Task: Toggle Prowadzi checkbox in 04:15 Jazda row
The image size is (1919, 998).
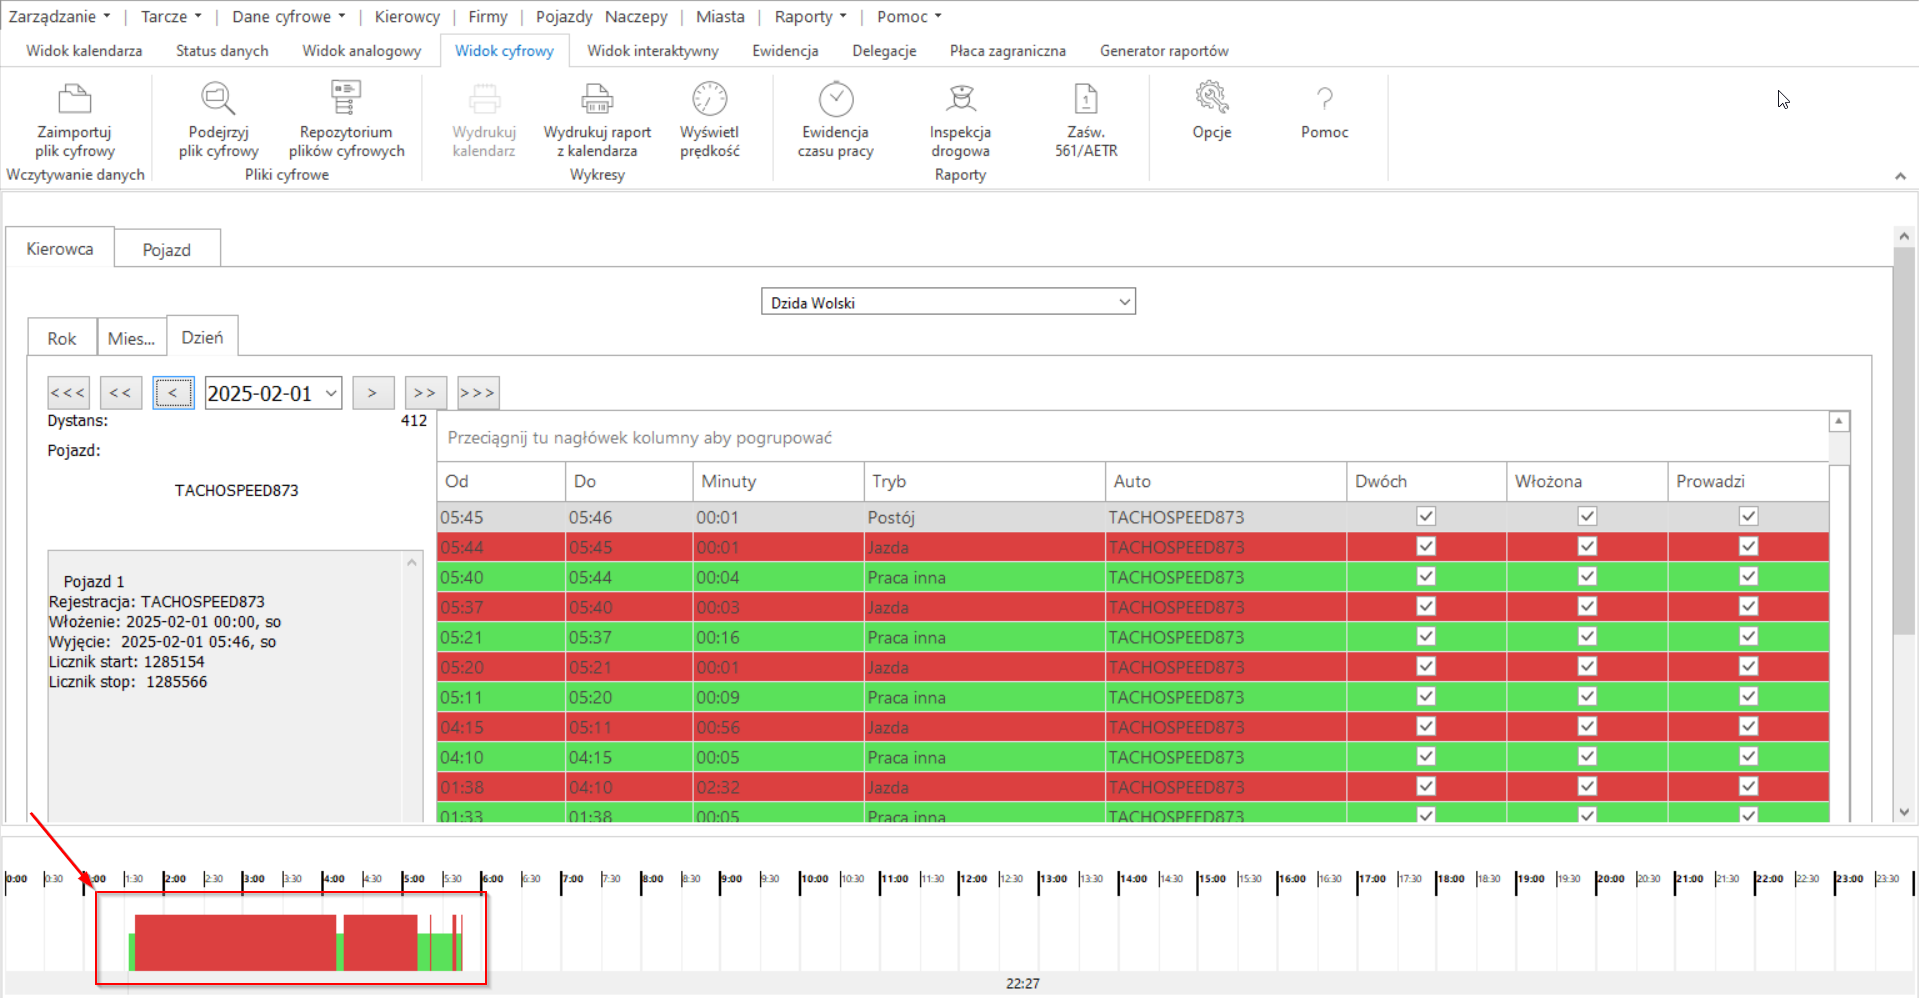Action: coord(1748,726)
